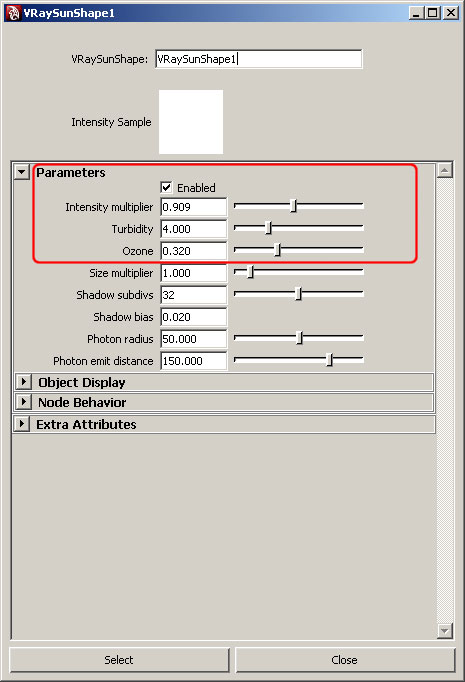
Task: Click the Photon emit distance slider handle
Action: pos(330,360)
